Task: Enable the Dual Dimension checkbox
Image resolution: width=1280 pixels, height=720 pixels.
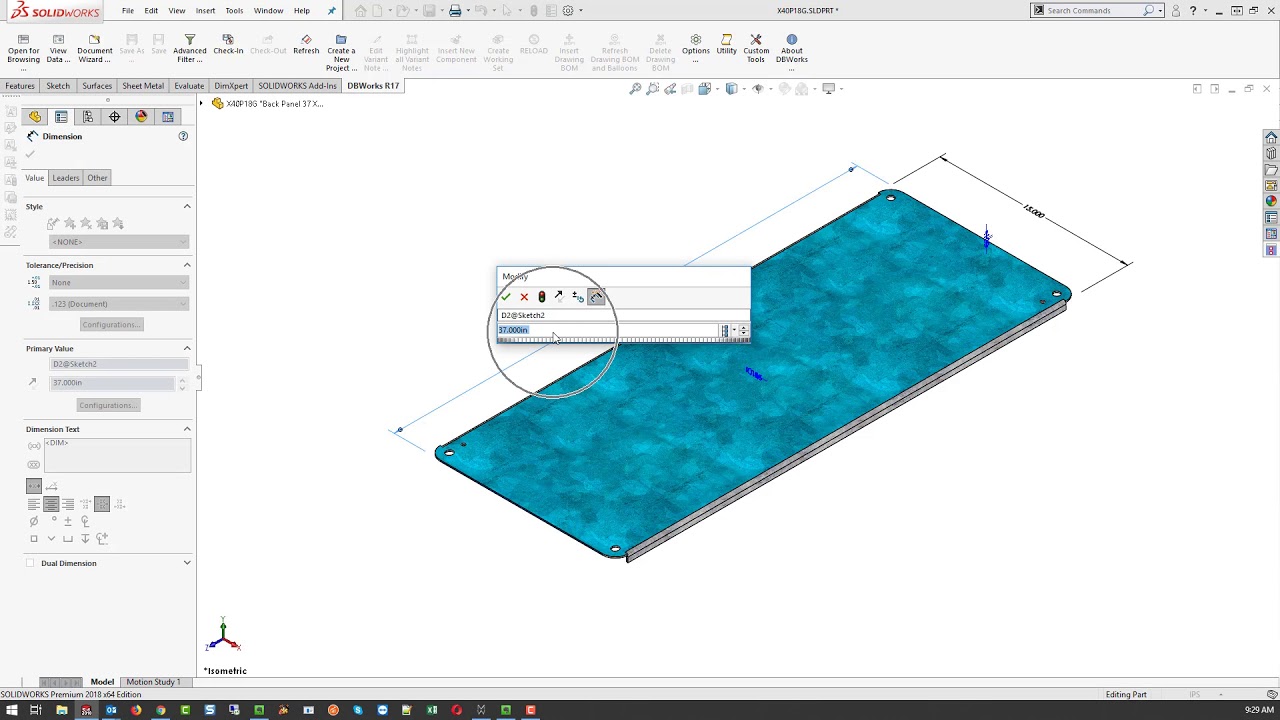Action: (30, 563)
